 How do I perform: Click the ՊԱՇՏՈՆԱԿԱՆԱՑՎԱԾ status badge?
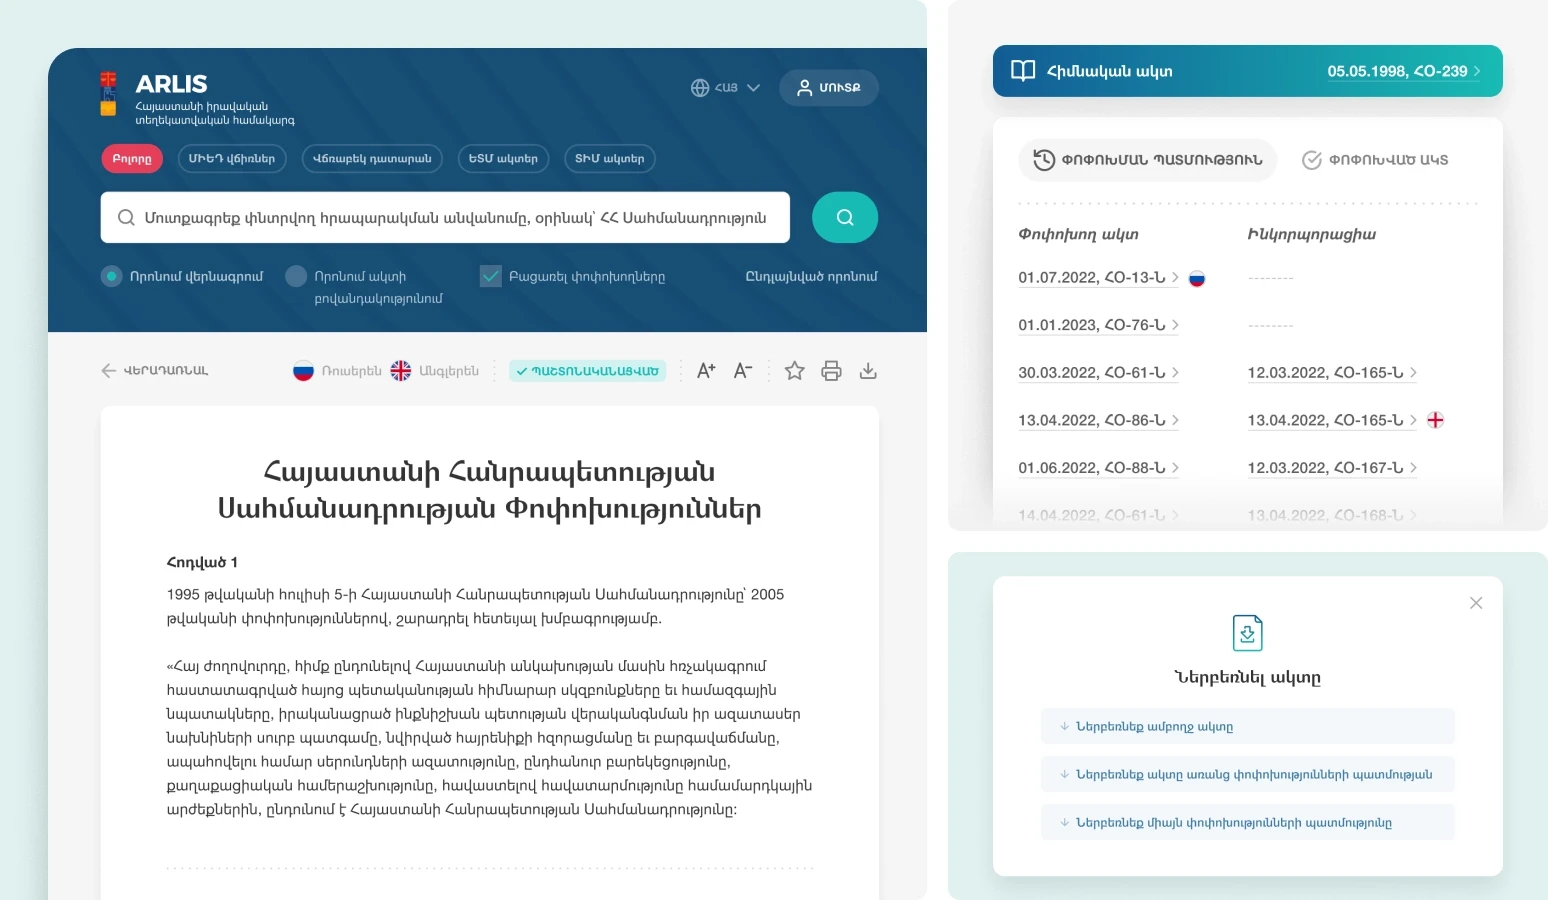pyautogui.click(x=588, y=371)
